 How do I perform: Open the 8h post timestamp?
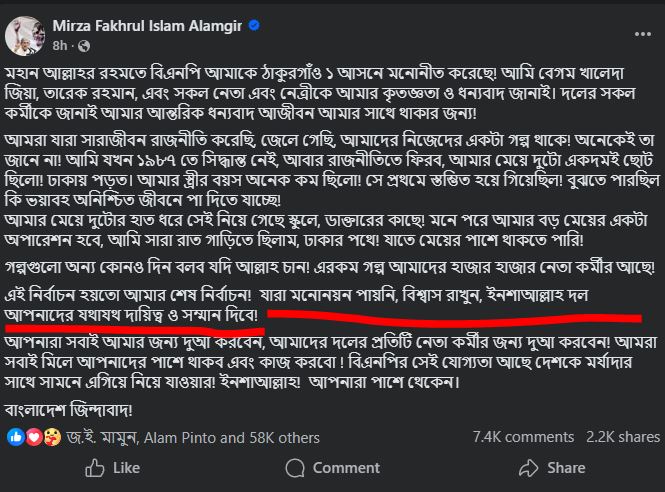(x=58, y=45)
